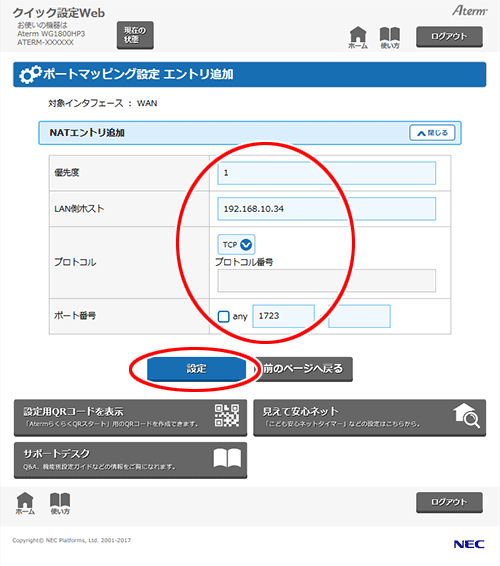Click the Copyright NEC Platforms text

point(71,540)
